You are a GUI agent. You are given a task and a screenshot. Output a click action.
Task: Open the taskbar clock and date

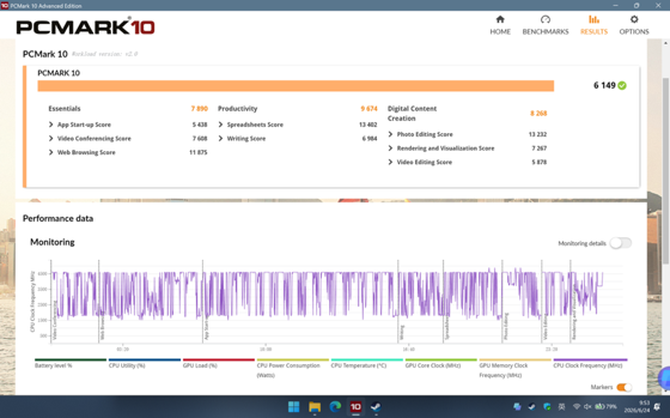638,406
